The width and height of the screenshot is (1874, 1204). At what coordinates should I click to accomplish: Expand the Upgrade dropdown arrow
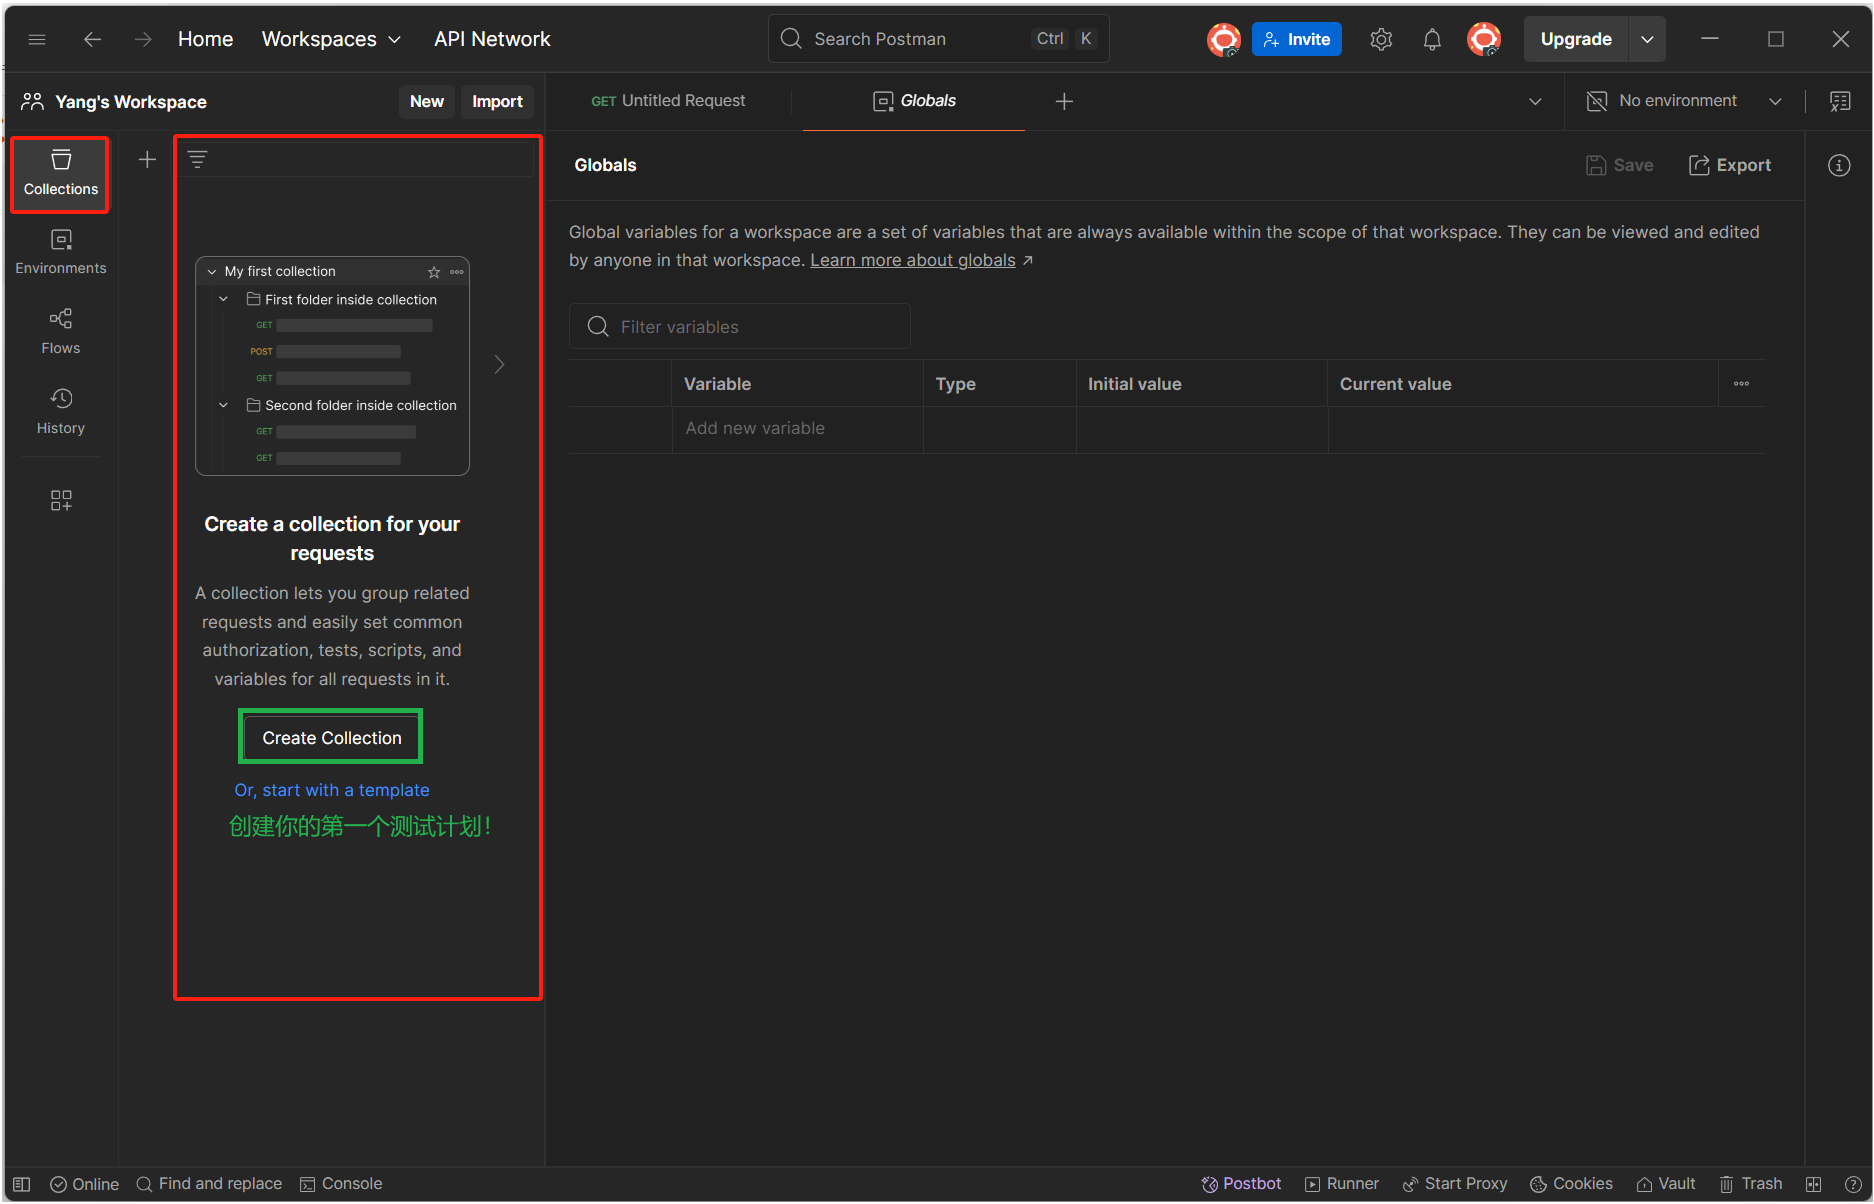tap(1647, 39)
